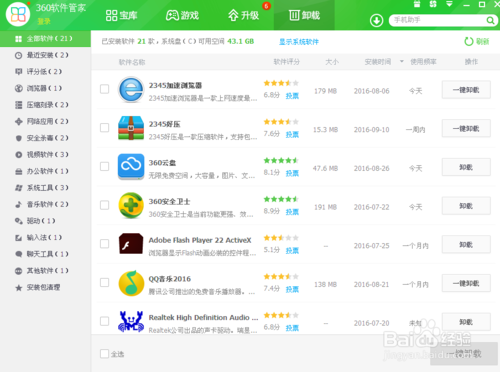500x372 pixels.
Task: Select 输入法 (1) category
Action: (x=45, y=238)
